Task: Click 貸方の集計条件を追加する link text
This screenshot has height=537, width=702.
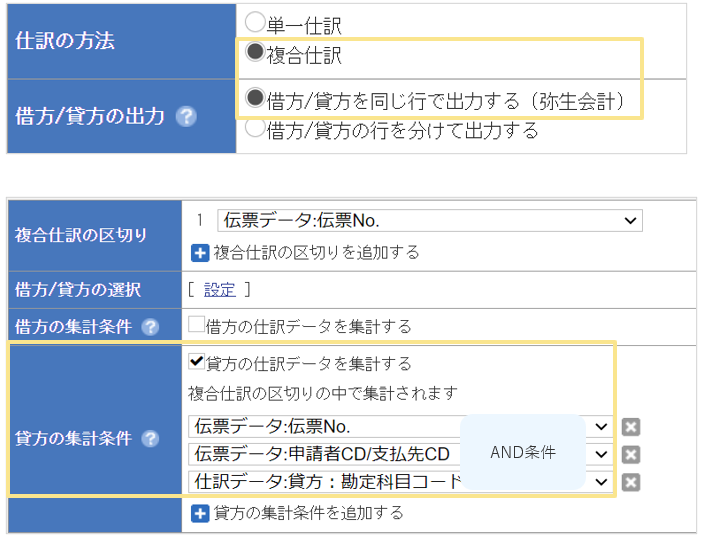Action: (x=309, y=513)
